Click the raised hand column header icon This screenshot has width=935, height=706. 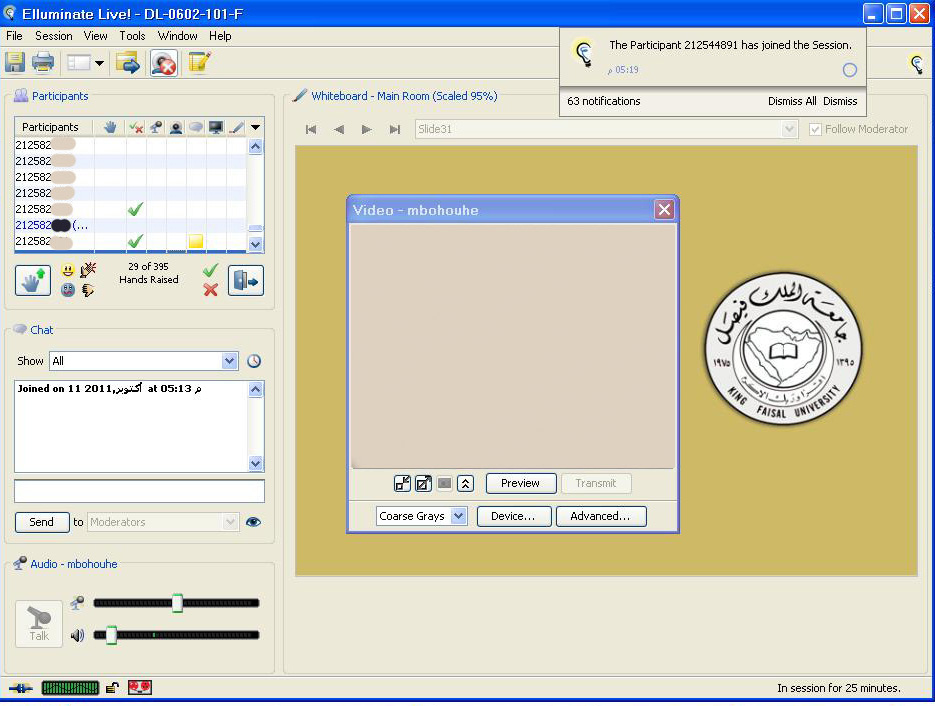click(110, 127)
